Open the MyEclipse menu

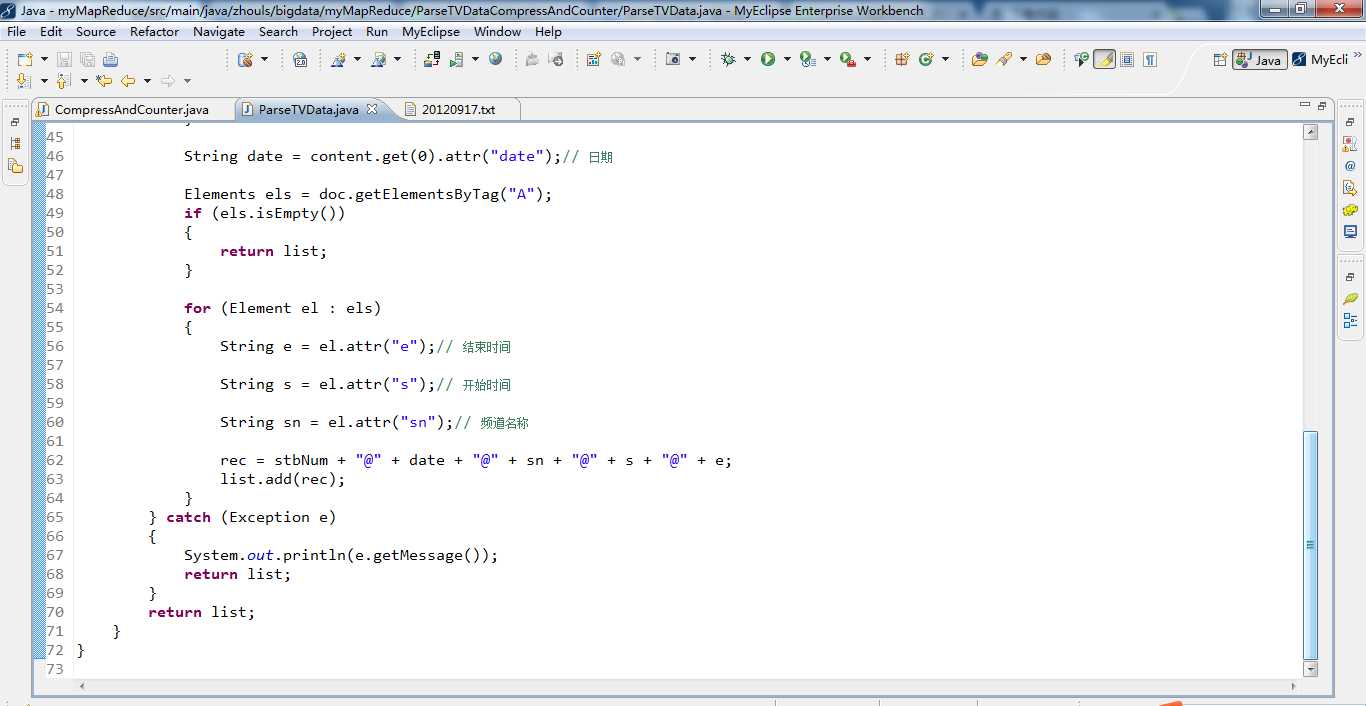point(431,31)
